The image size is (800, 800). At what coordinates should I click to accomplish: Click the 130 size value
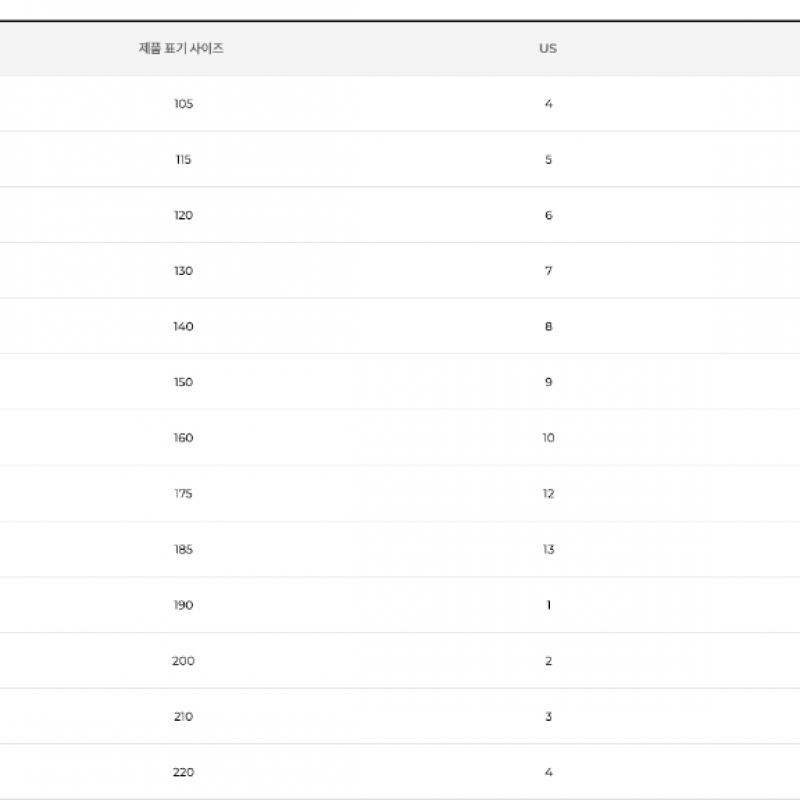coord(183,271)
